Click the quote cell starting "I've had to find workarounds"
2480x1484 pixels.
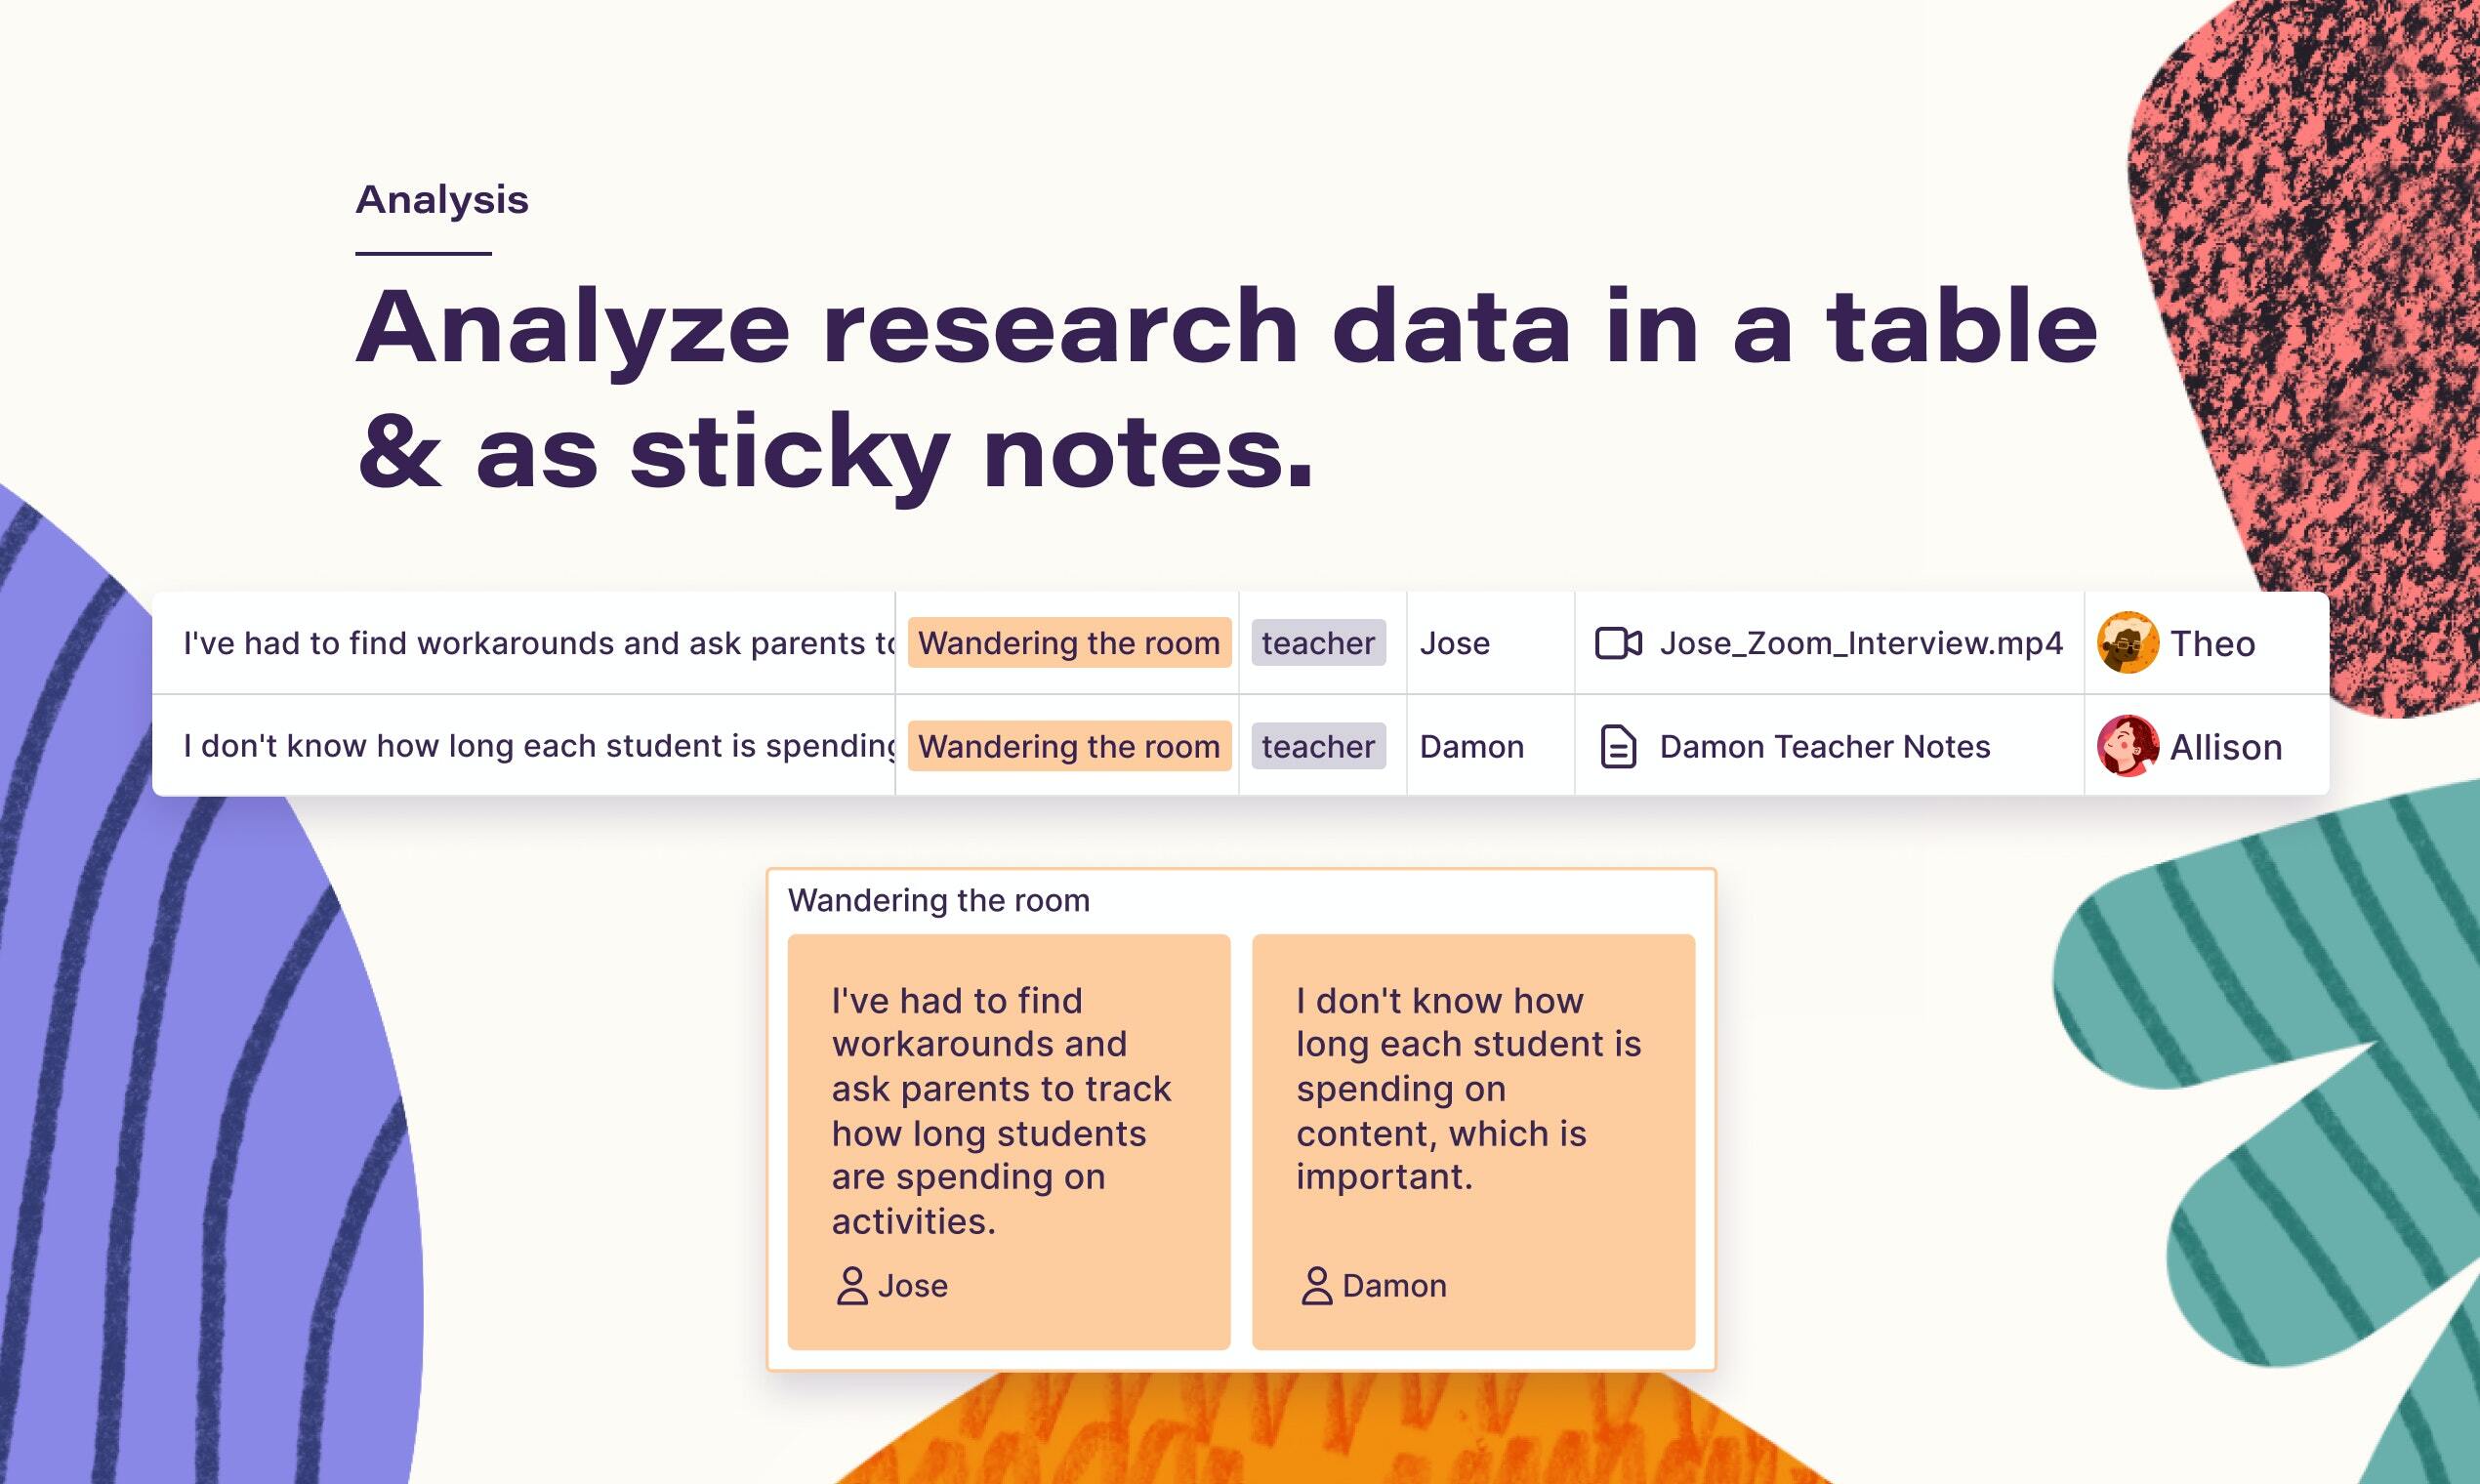click(x=525, y=643)
